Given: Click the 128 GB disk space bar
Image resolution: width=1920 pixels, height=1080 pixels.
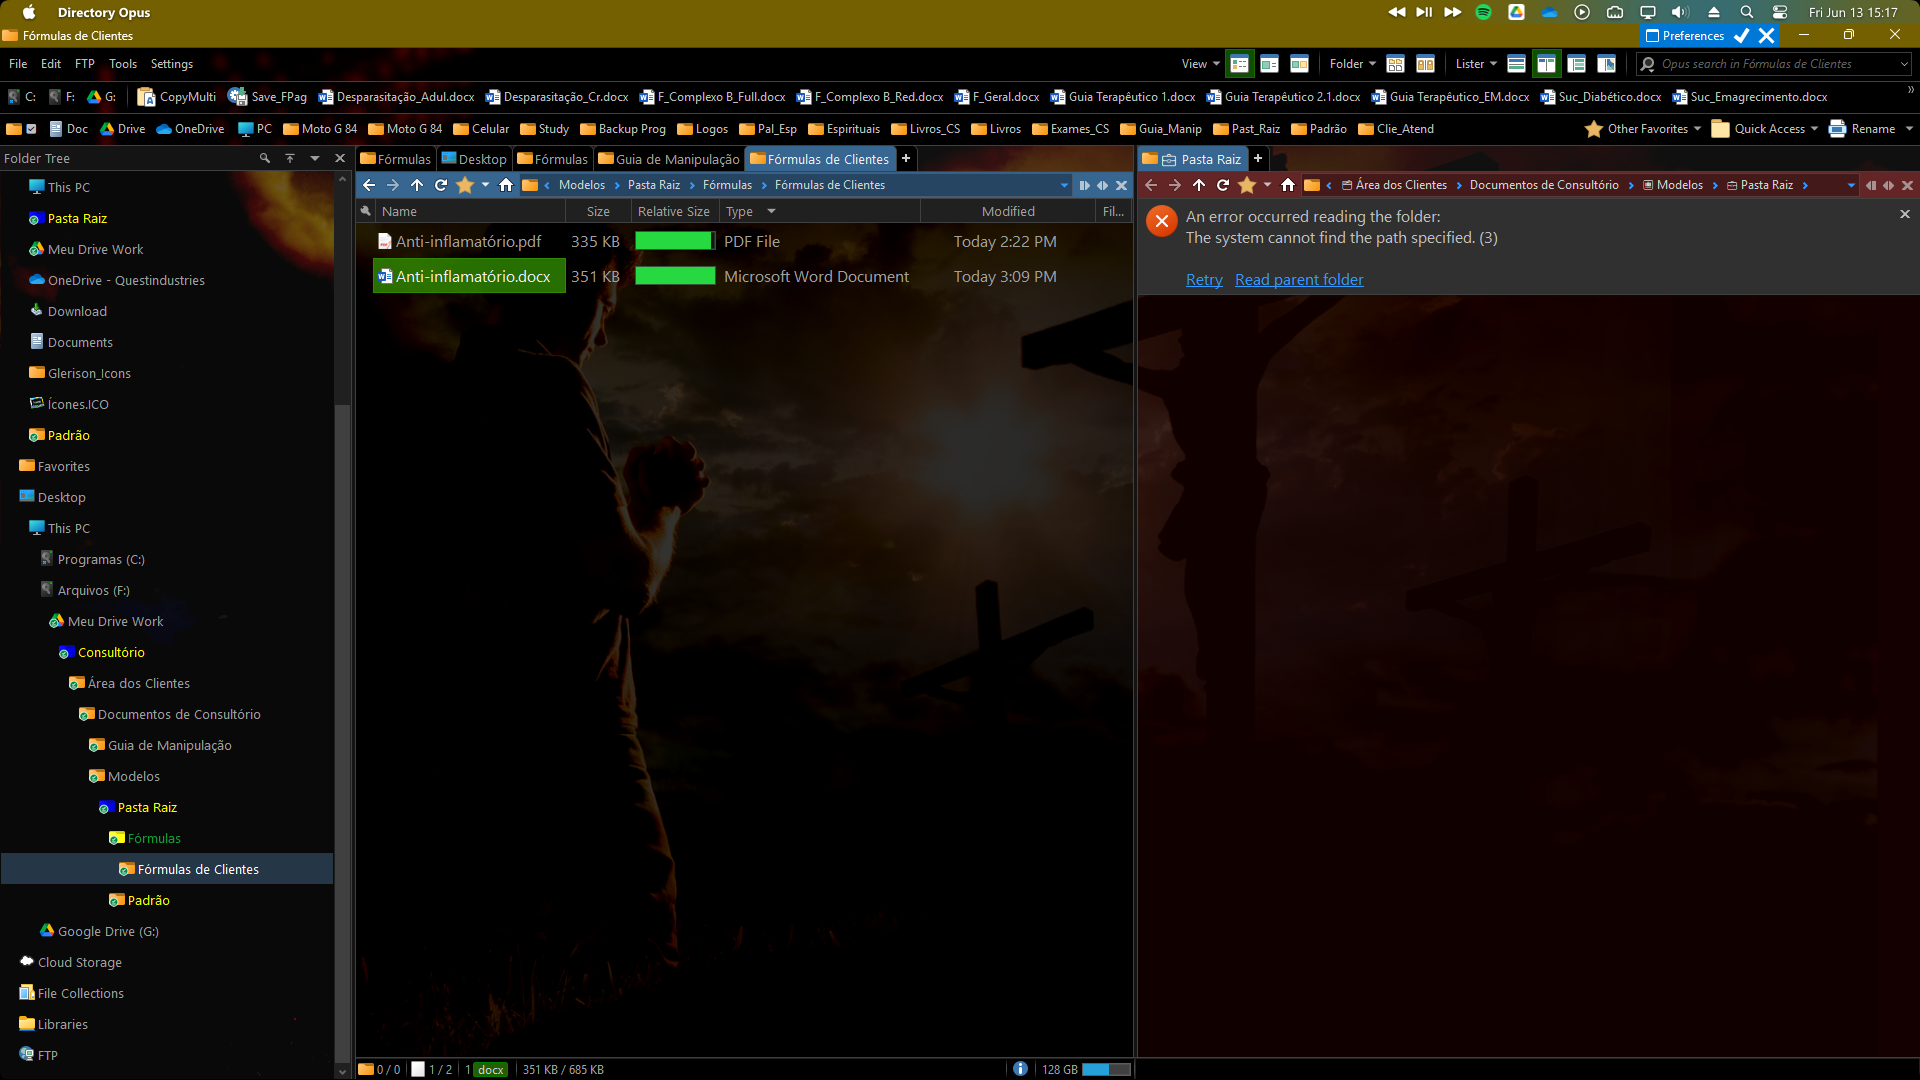Looking at the screenshot, I should pos(1105,1069).
